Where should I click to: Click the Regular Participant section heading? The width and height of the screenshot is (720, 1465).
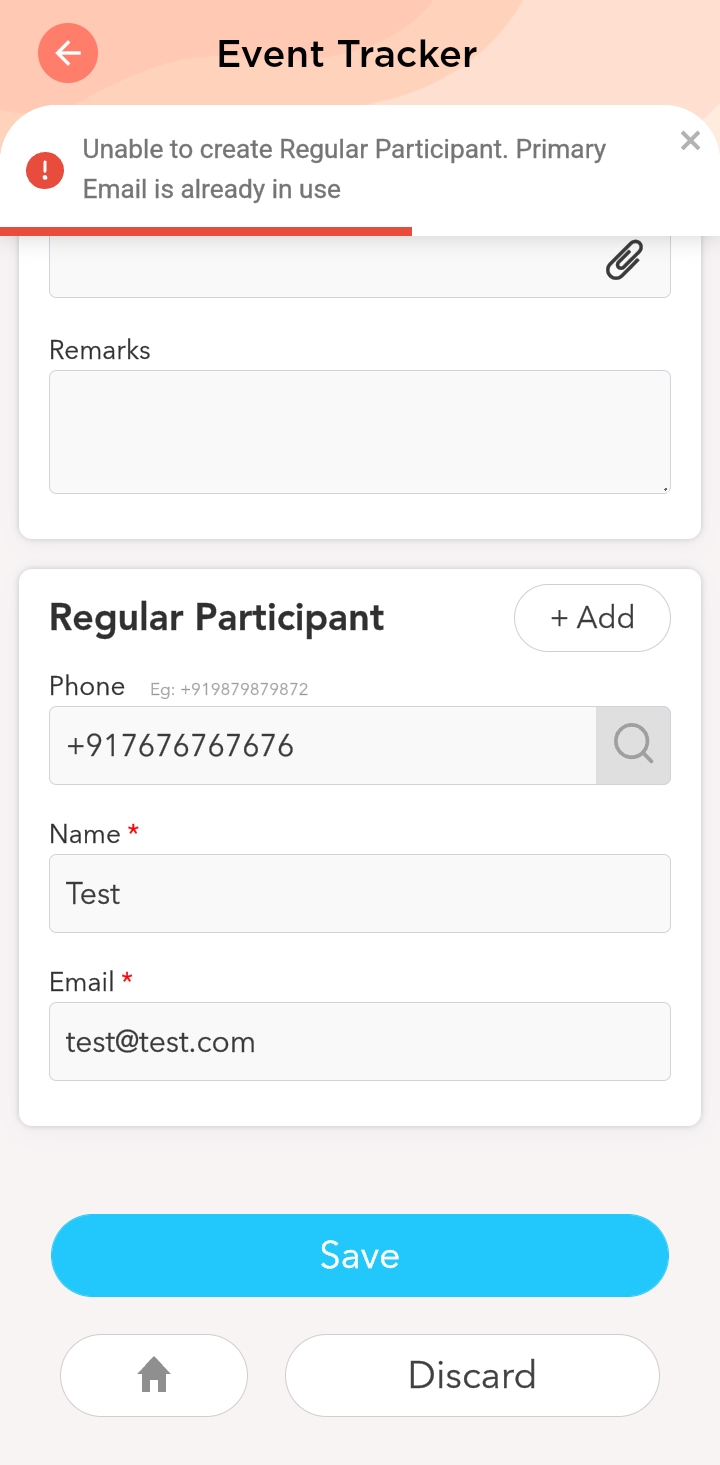[217, 618]
